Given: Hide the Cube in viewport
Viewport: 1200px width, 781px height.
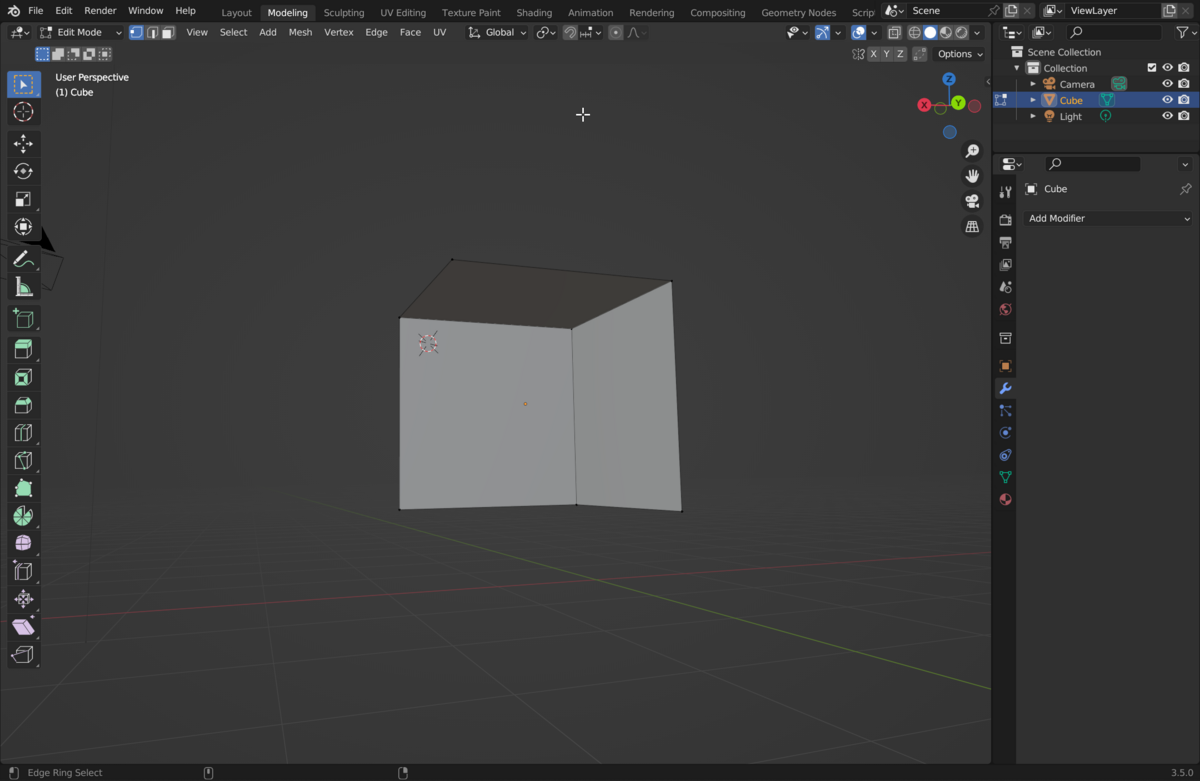Looking at the screenshot, I should coord(1167,100).
